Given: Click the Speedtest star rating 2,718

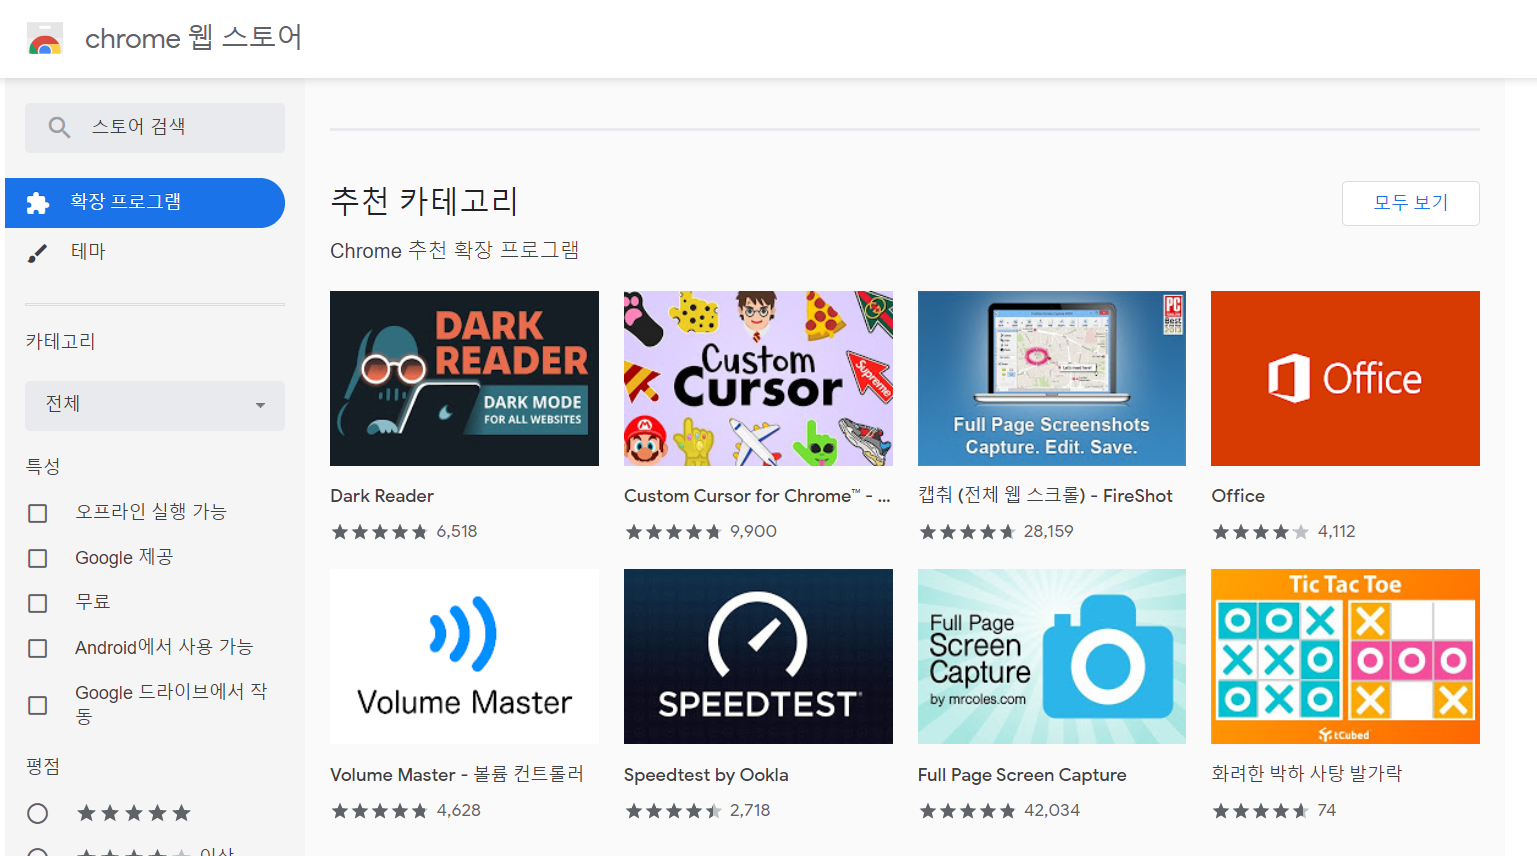Looking at the screenshot, I should click(698, 811).
